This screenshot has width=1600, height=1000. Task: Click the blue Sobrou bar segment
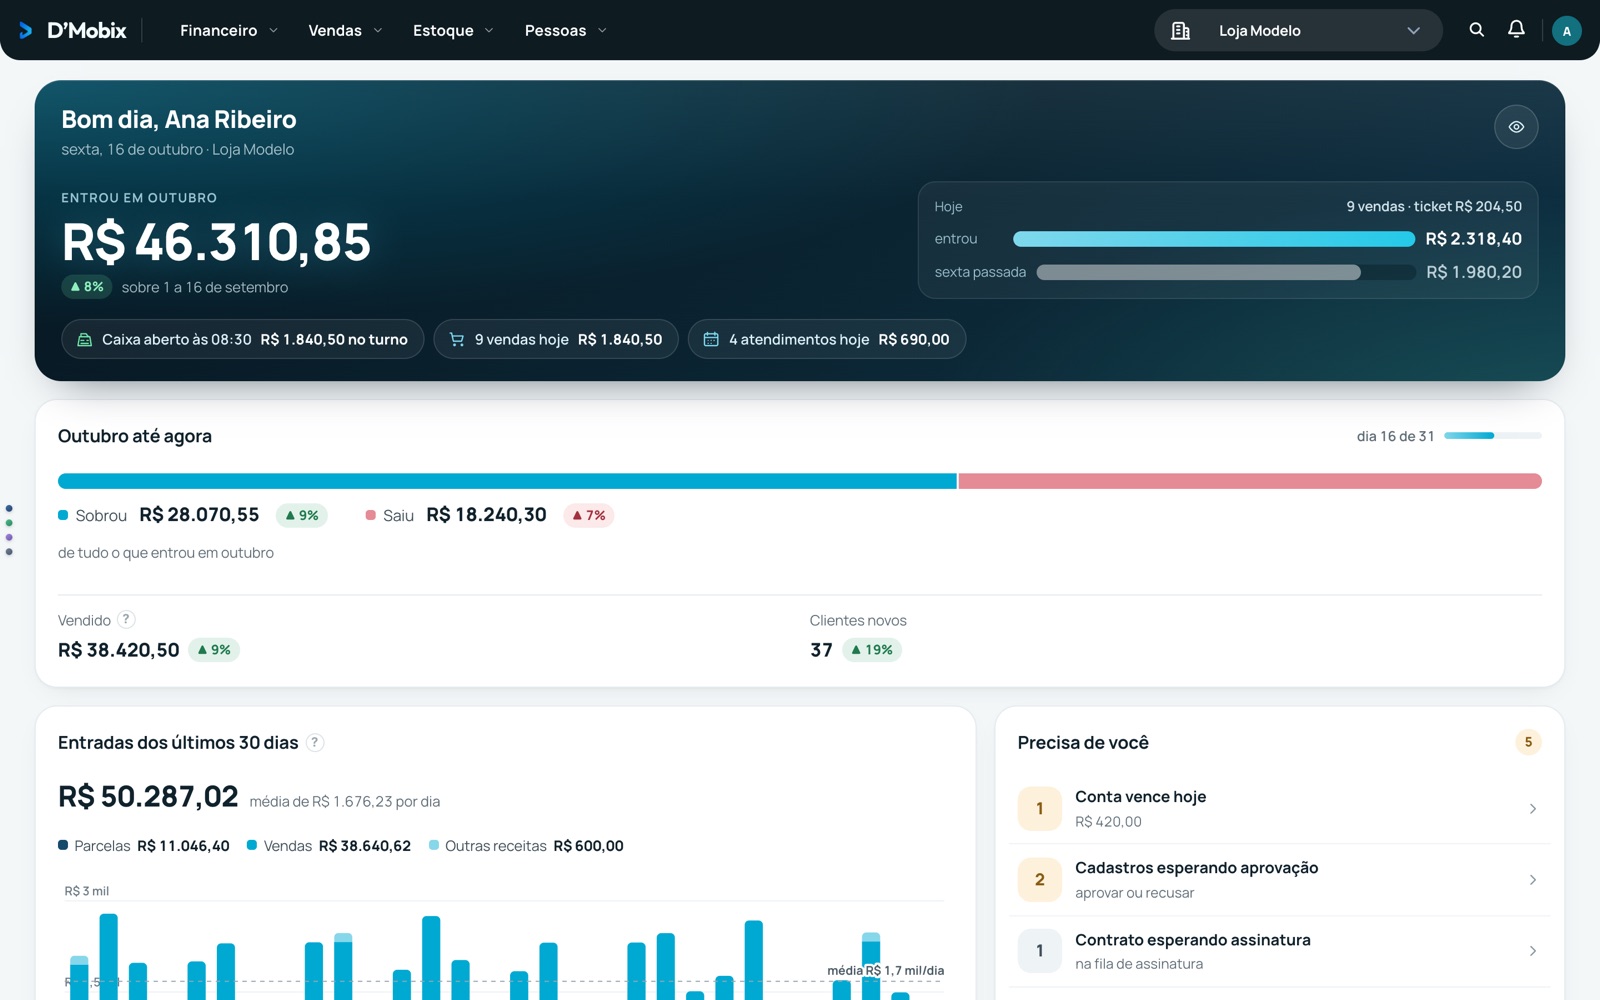(507, 481)
